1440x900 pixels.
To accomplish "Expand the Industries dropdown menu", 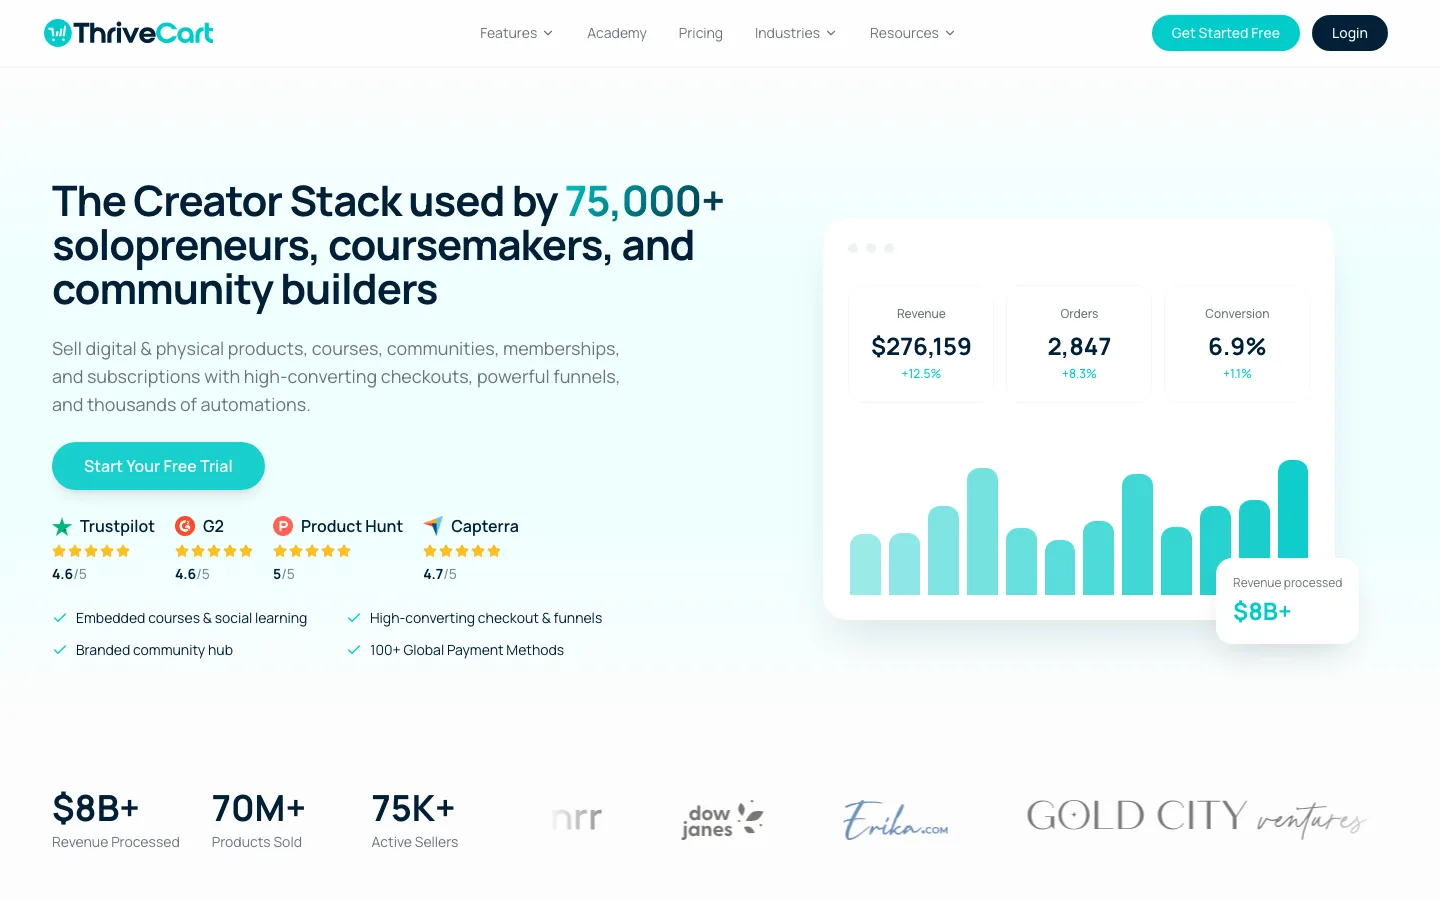I will pos(795,33).
